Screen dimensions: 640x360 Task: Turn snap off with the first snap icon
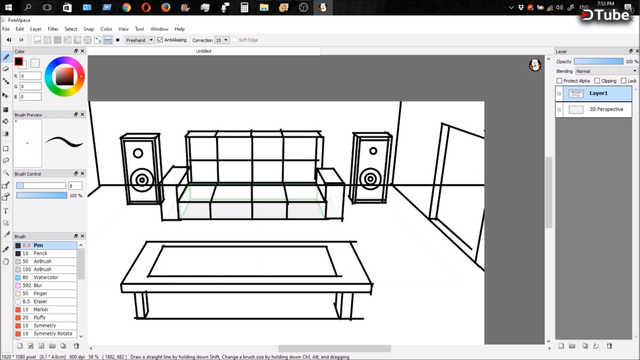[x=37, y=40]
